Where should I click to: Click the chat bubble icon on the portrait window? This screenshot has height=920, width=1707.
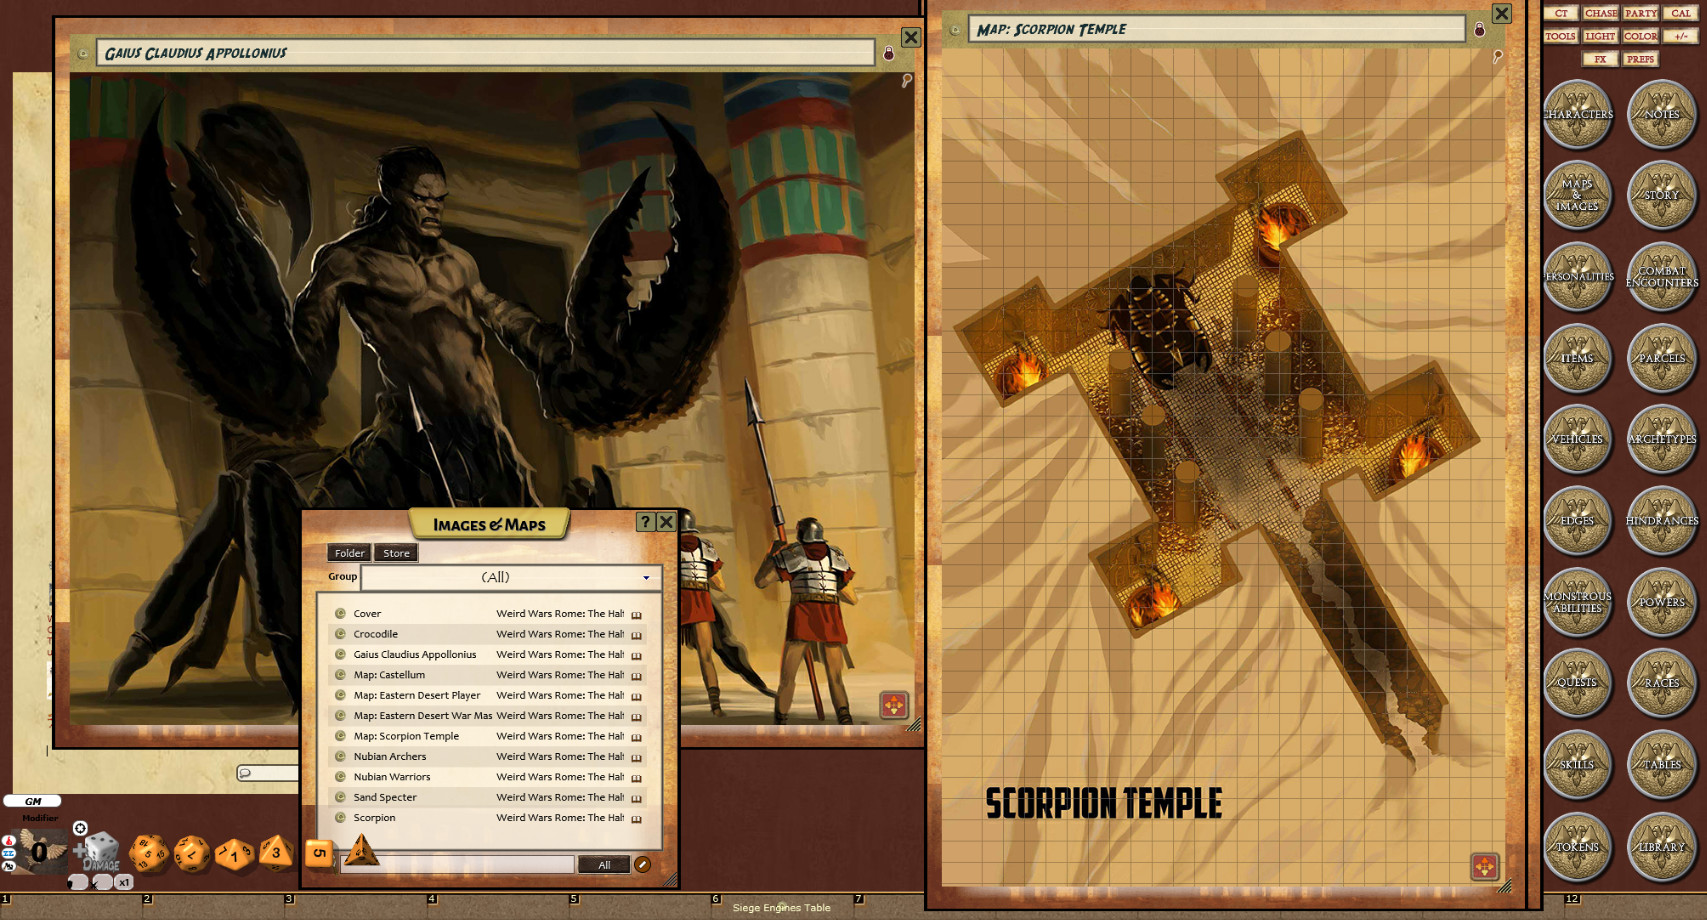tap(243, 771)
